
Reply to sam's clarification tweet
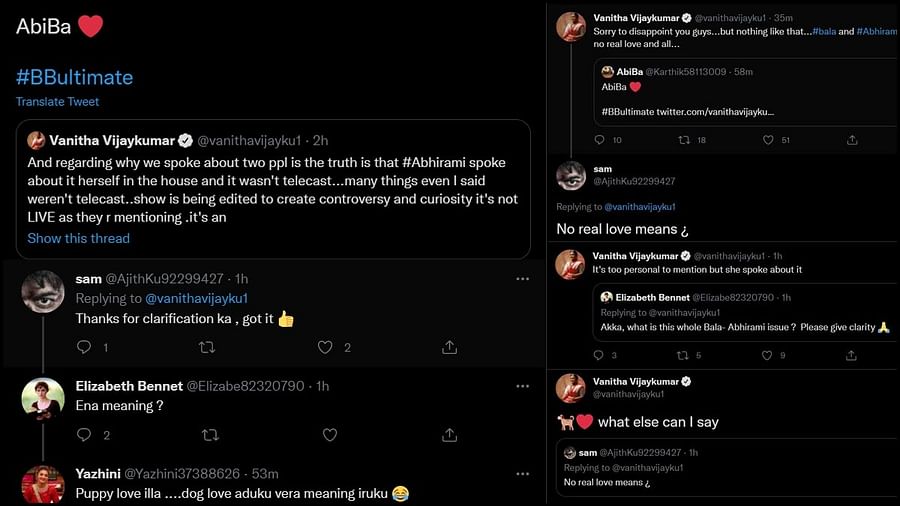(84, 347)
